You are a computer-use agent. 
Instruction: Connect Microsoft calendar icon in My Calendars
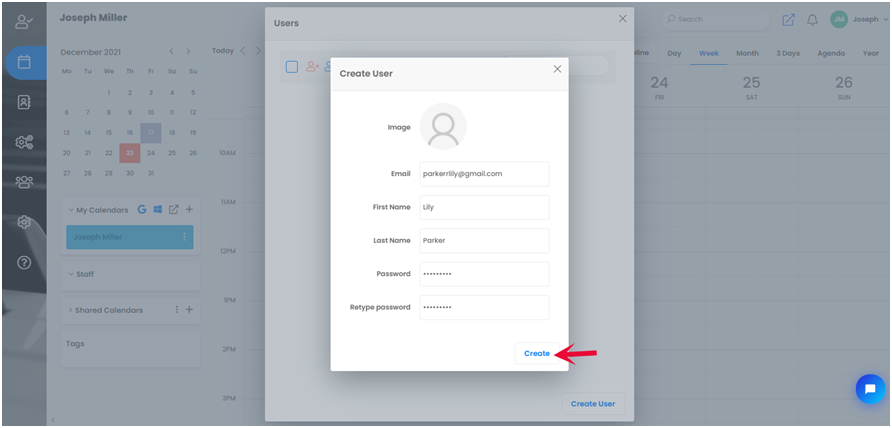pos(158,209)
